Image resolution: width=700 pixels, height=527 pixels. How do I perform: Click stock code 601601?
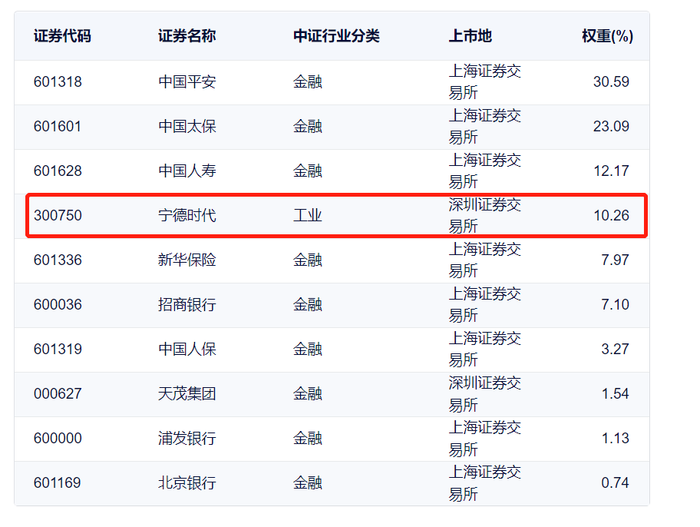coord(57,127)
